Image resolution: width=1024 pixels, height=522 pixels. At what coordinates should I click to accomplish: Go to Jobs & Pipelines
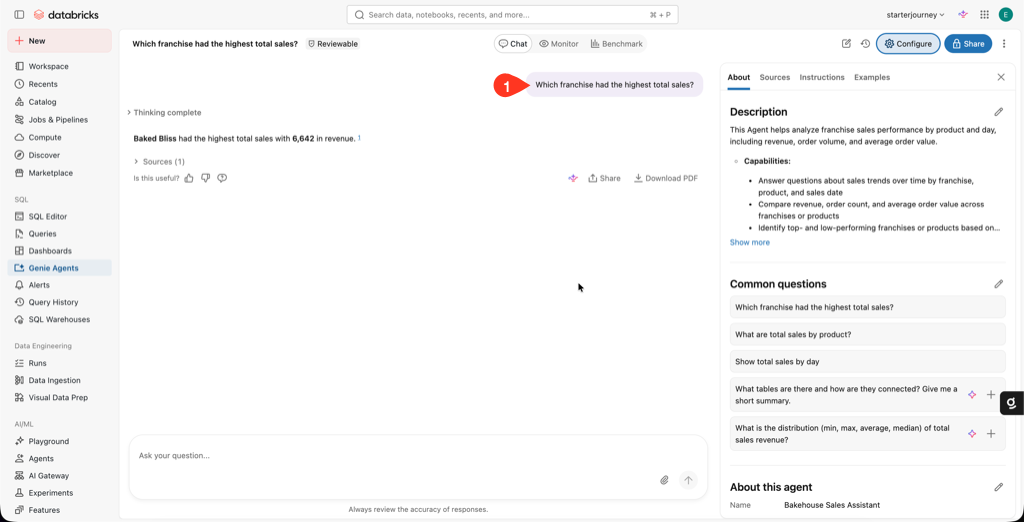[59, 120]
